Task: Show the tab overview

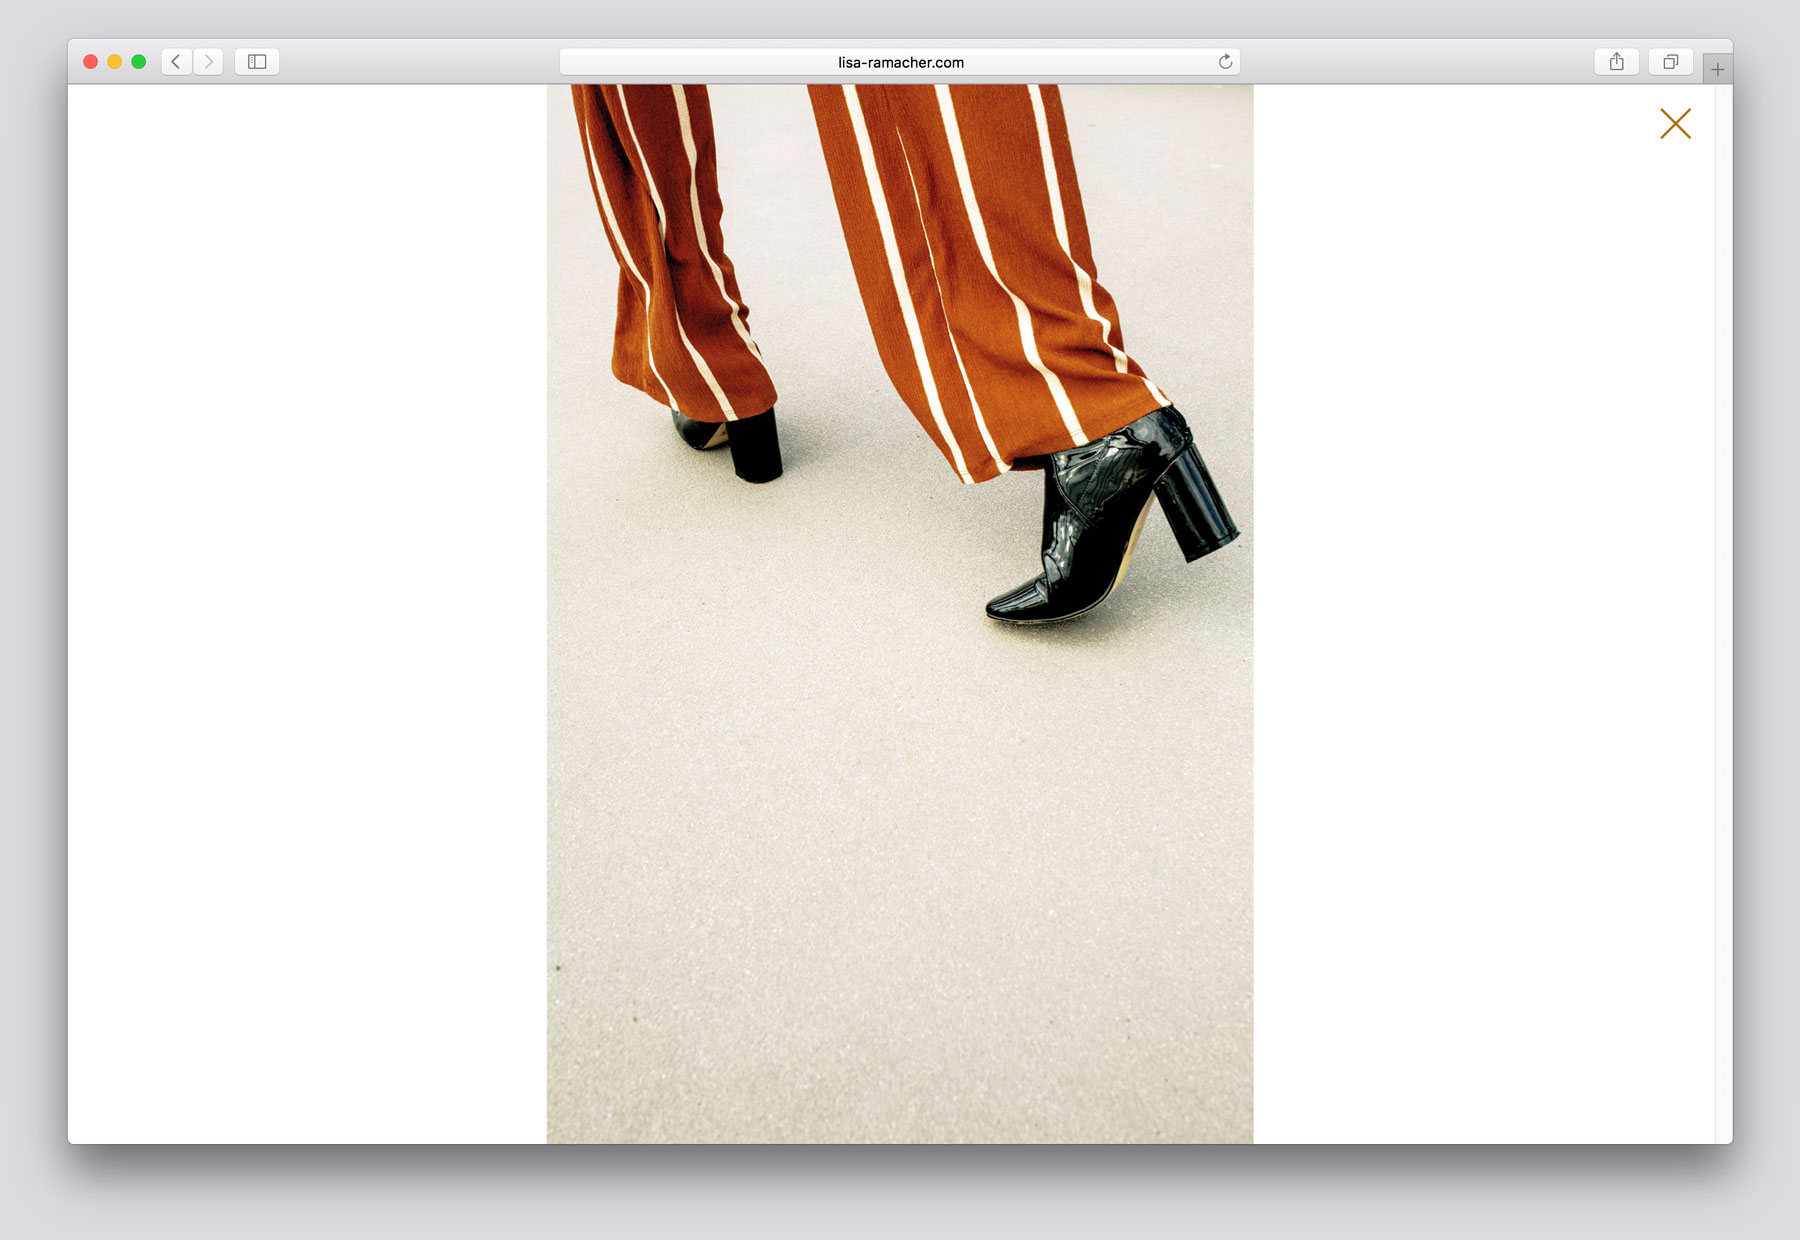Action: click(1670, 62)
